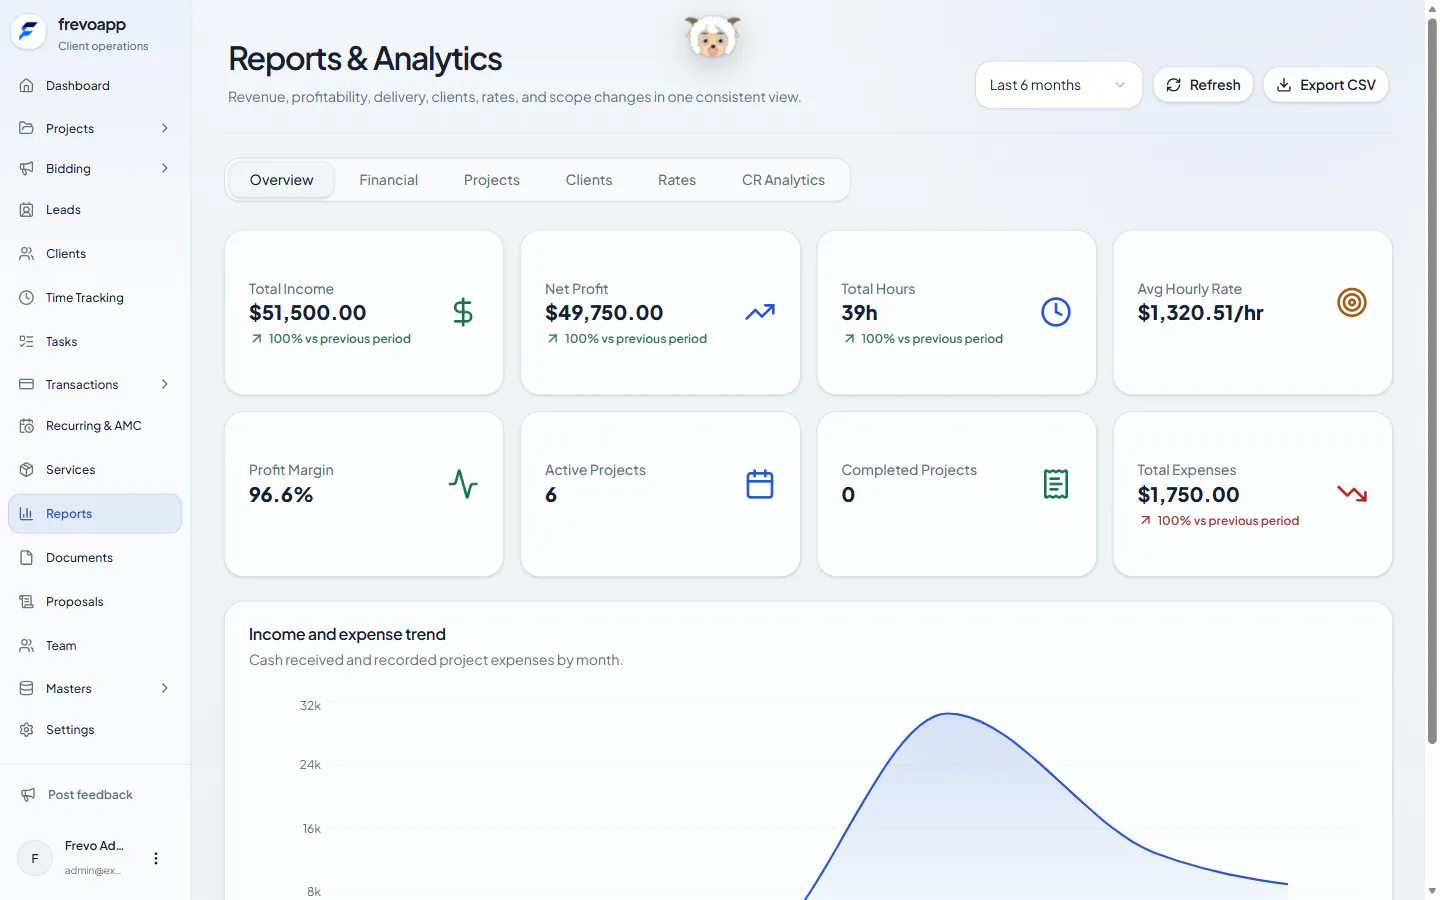Click the Projects folder icon in sidebar

point(27,128)
